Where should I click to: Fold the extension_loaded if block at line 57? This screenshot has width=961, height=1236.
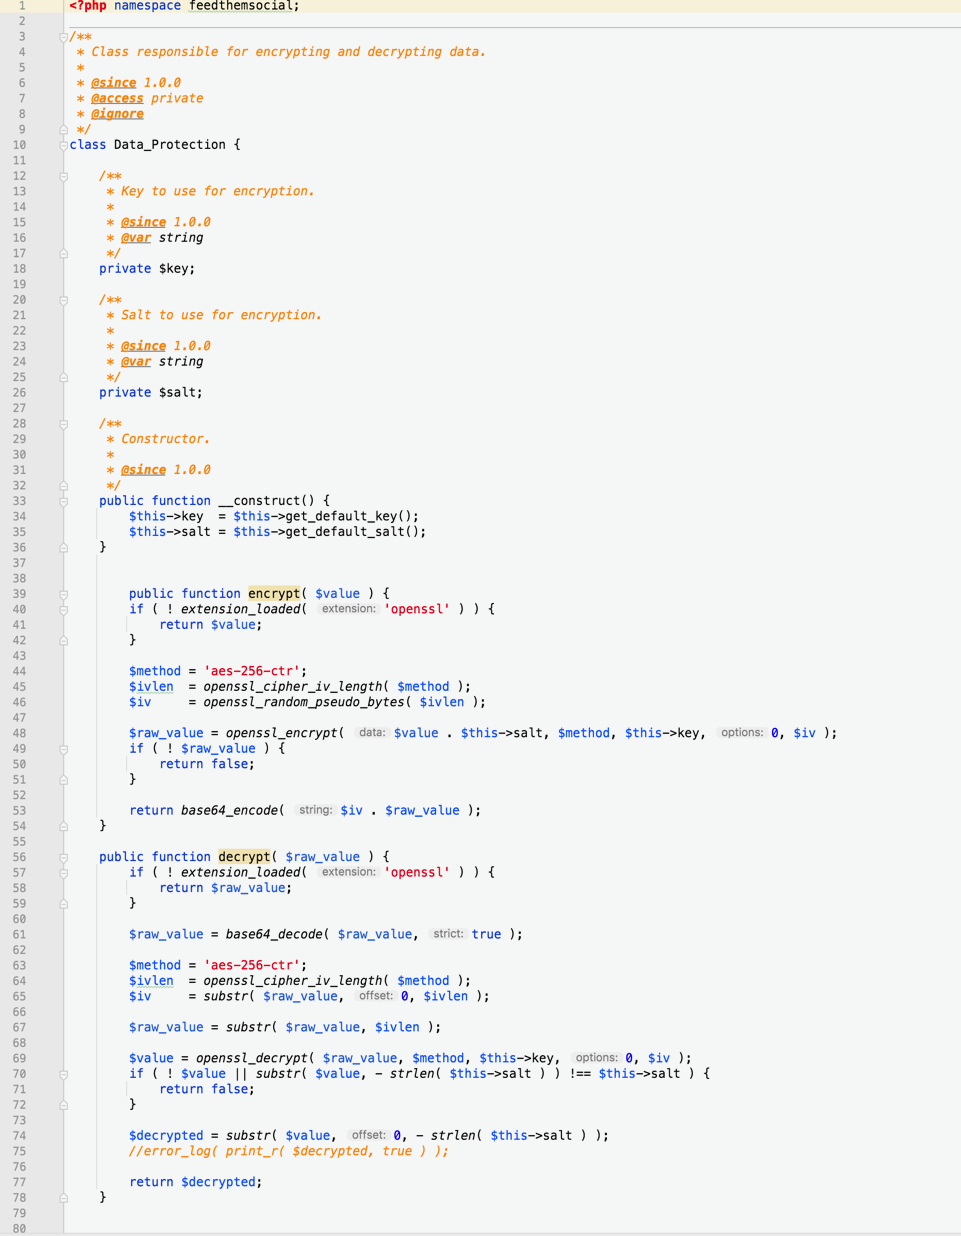pyautogui.click(x=63, y=873)
